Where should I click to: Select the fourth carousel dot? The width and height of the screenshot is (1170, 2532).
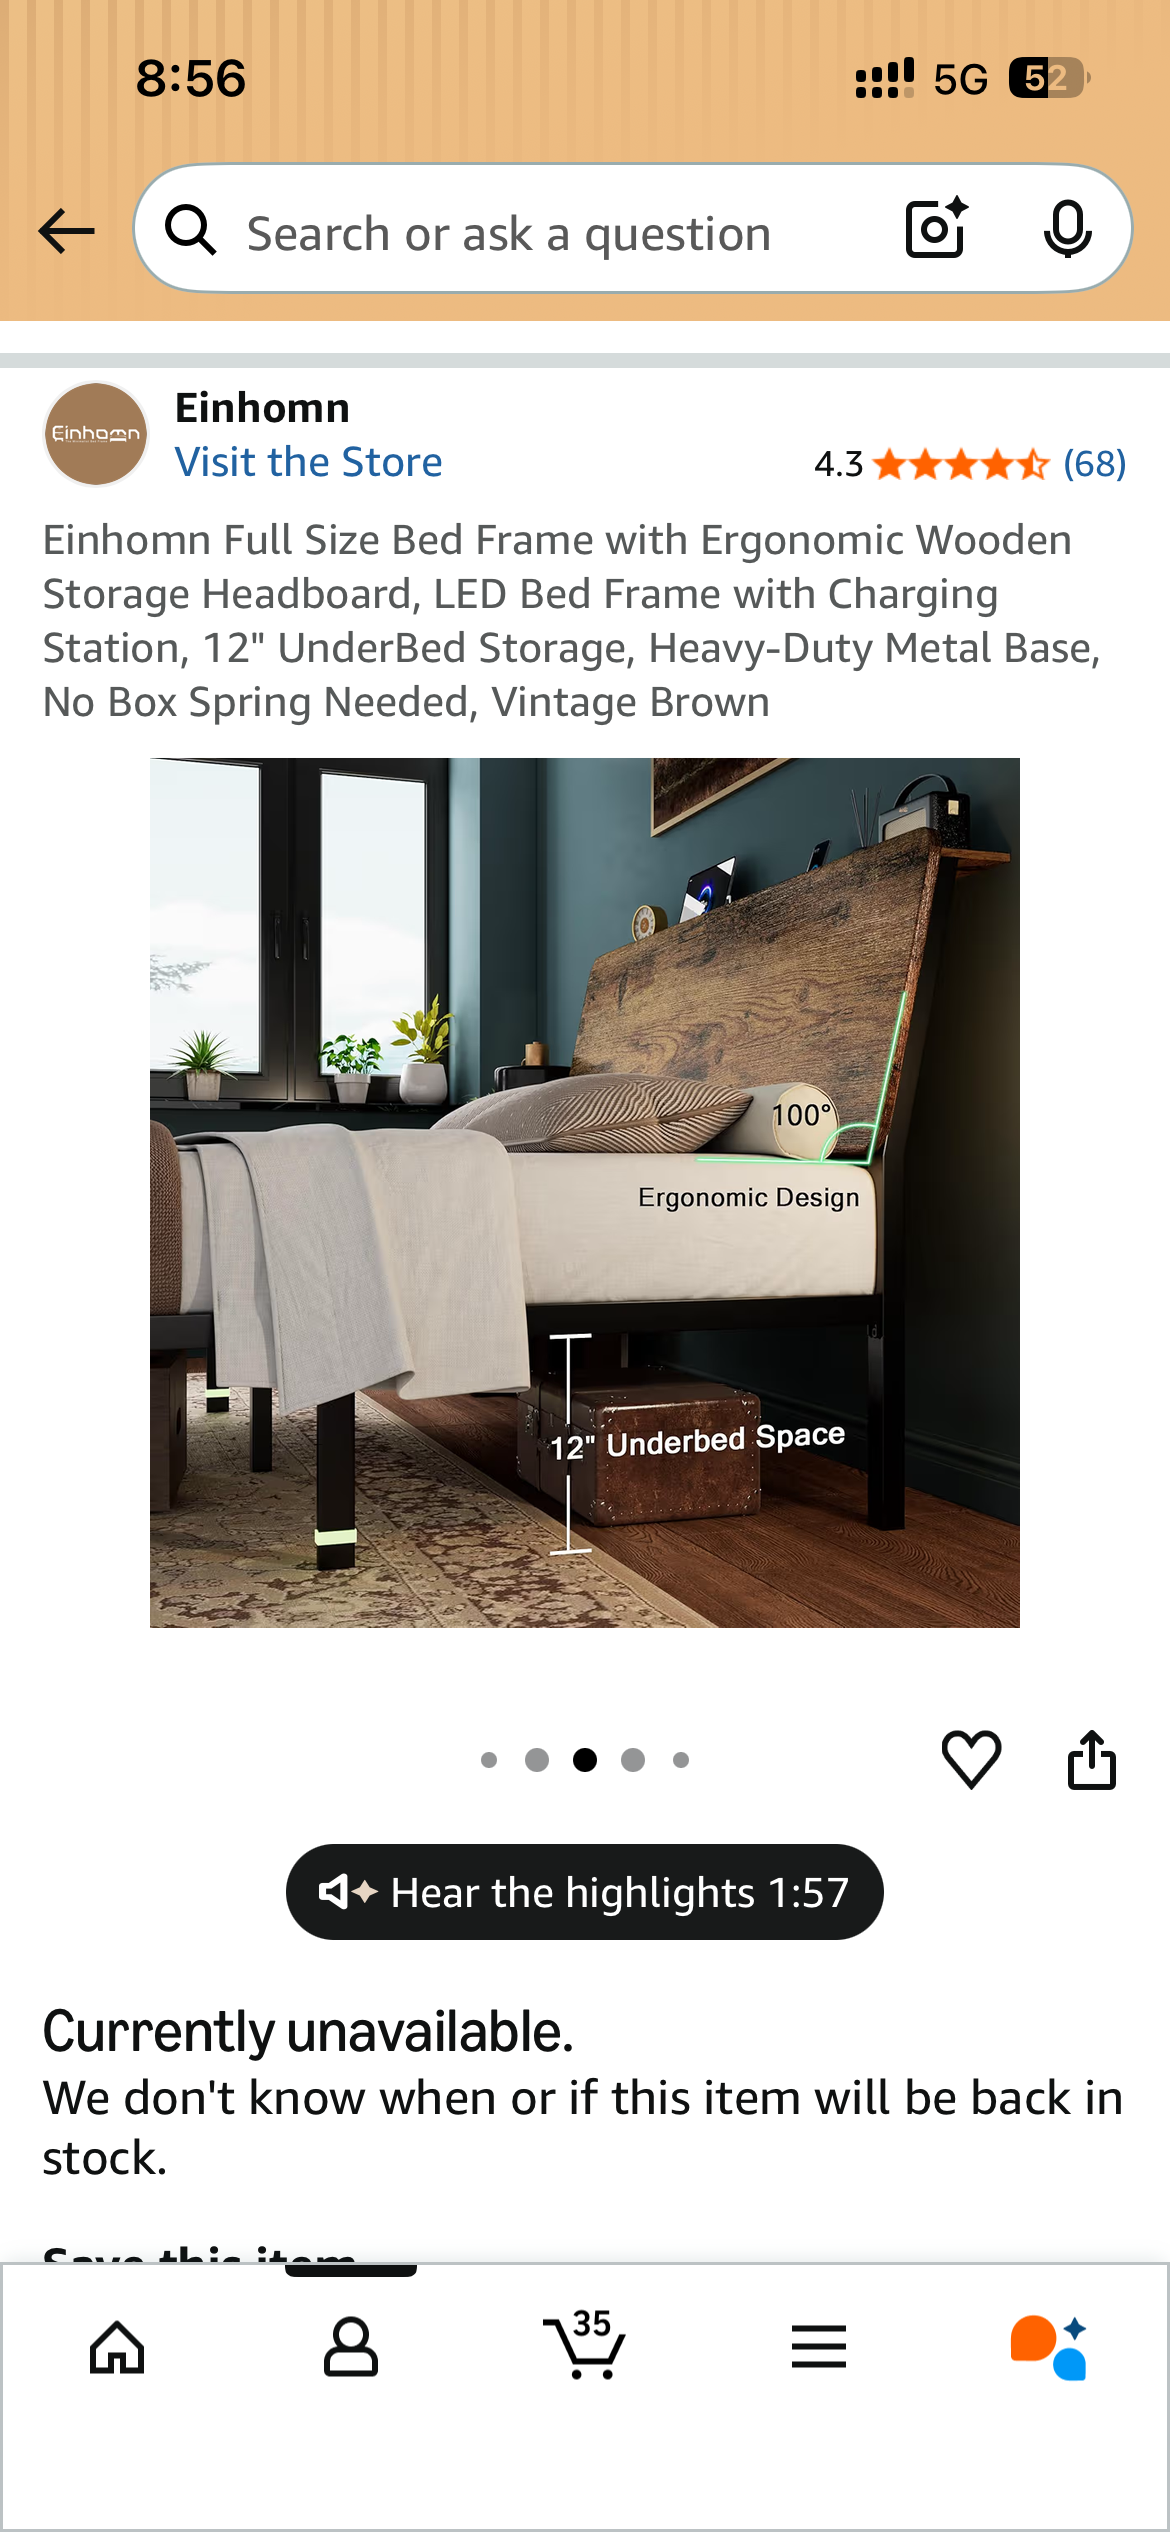pyautogui.click(x=633, y=1760)
